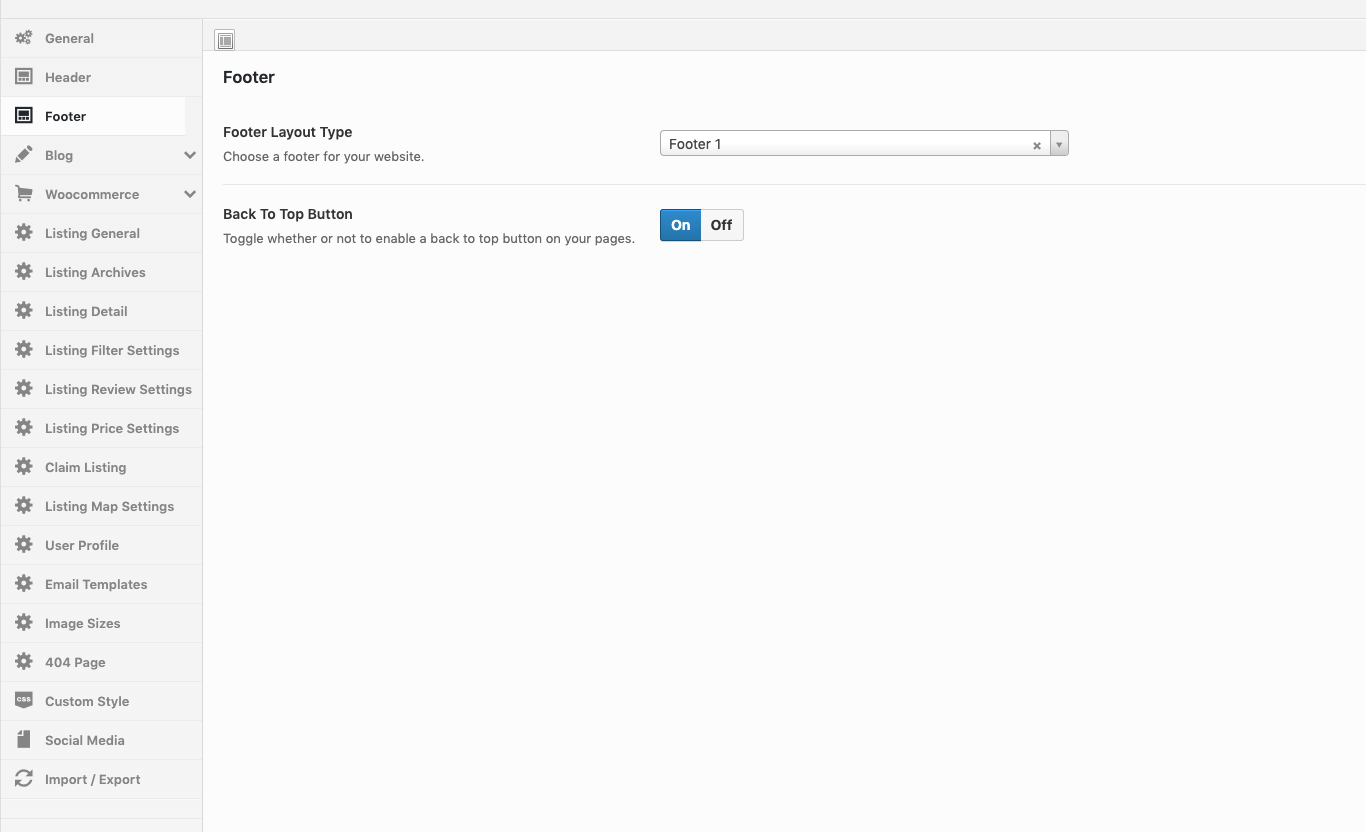Screen dimensions: 1366x832
Task: Click the expand-all-sections icon above Footer heading
Action: [225, 41]
